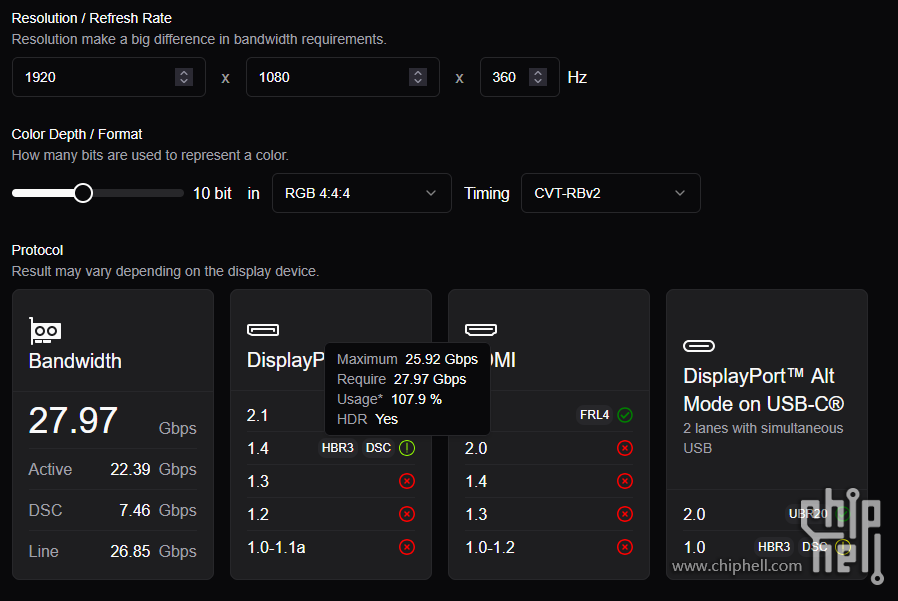Click the 'Bandwidth' card title

click(75, 361)
